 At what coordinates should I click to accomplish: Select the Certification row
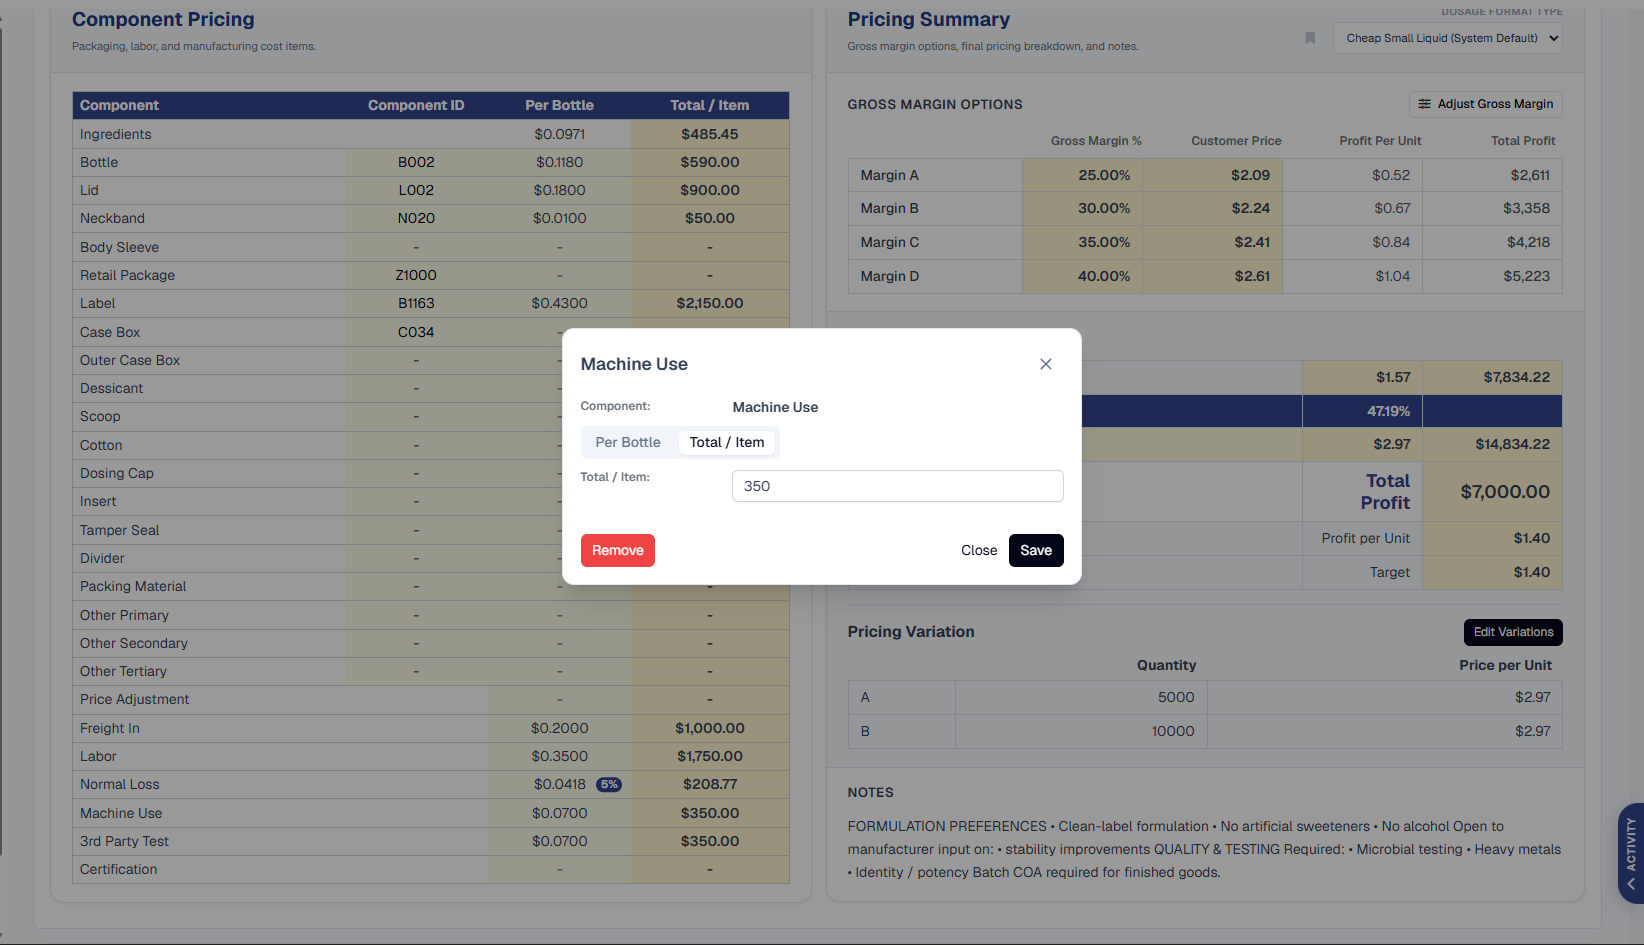(430, 869)
